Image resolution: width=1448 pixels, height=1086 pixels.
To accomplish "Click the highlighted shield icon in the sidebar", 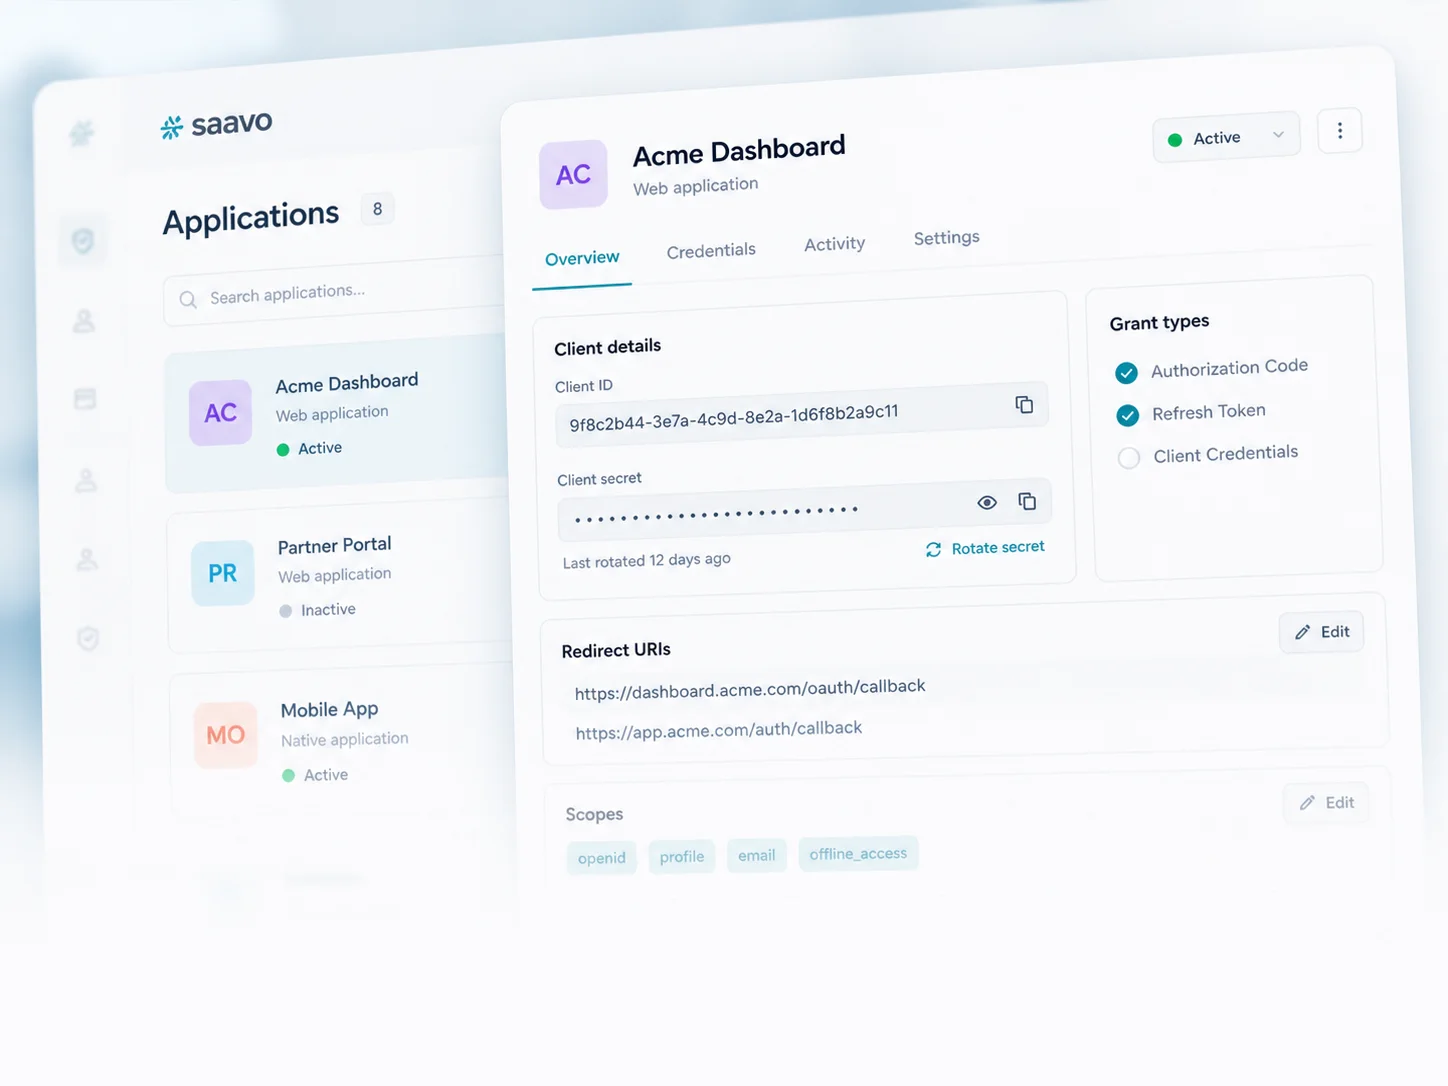I will pos(83,240).
